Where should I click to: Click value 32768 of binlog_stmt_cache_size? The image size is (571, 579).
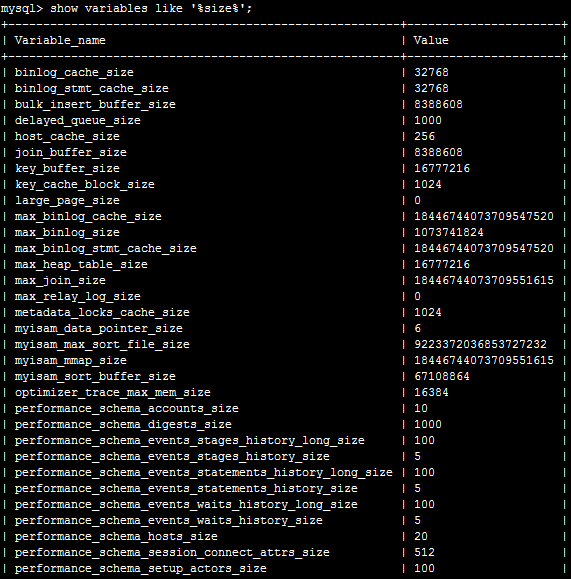click(x=431, y=88)
